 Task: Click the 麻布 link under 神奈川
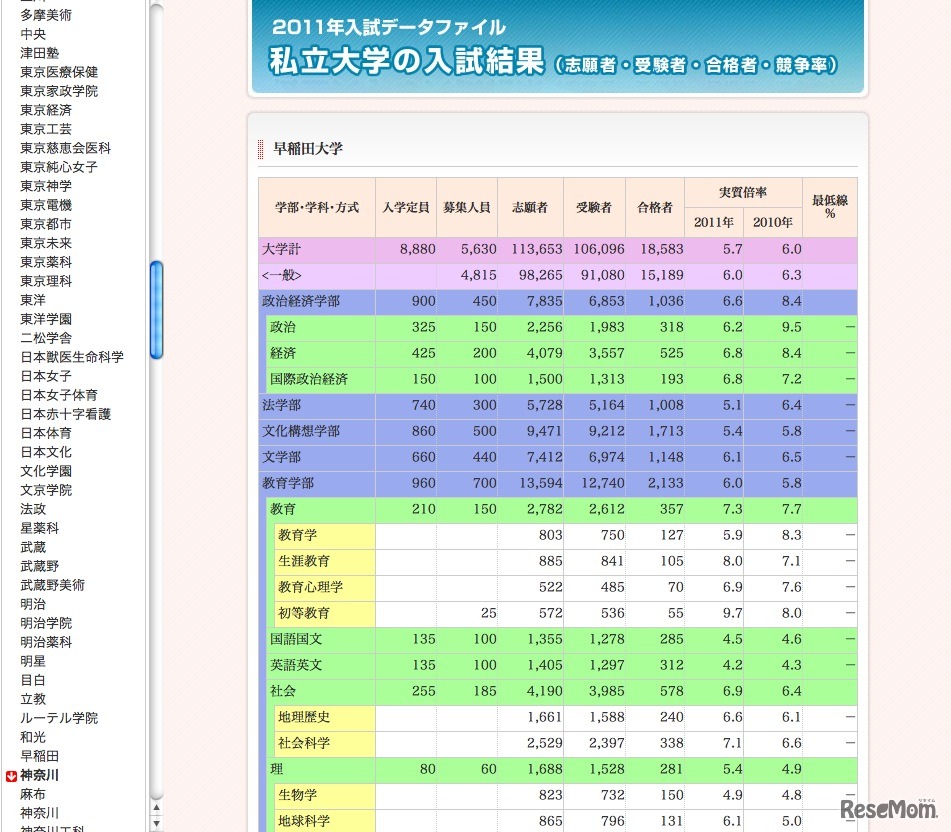[x=32, y=794]
